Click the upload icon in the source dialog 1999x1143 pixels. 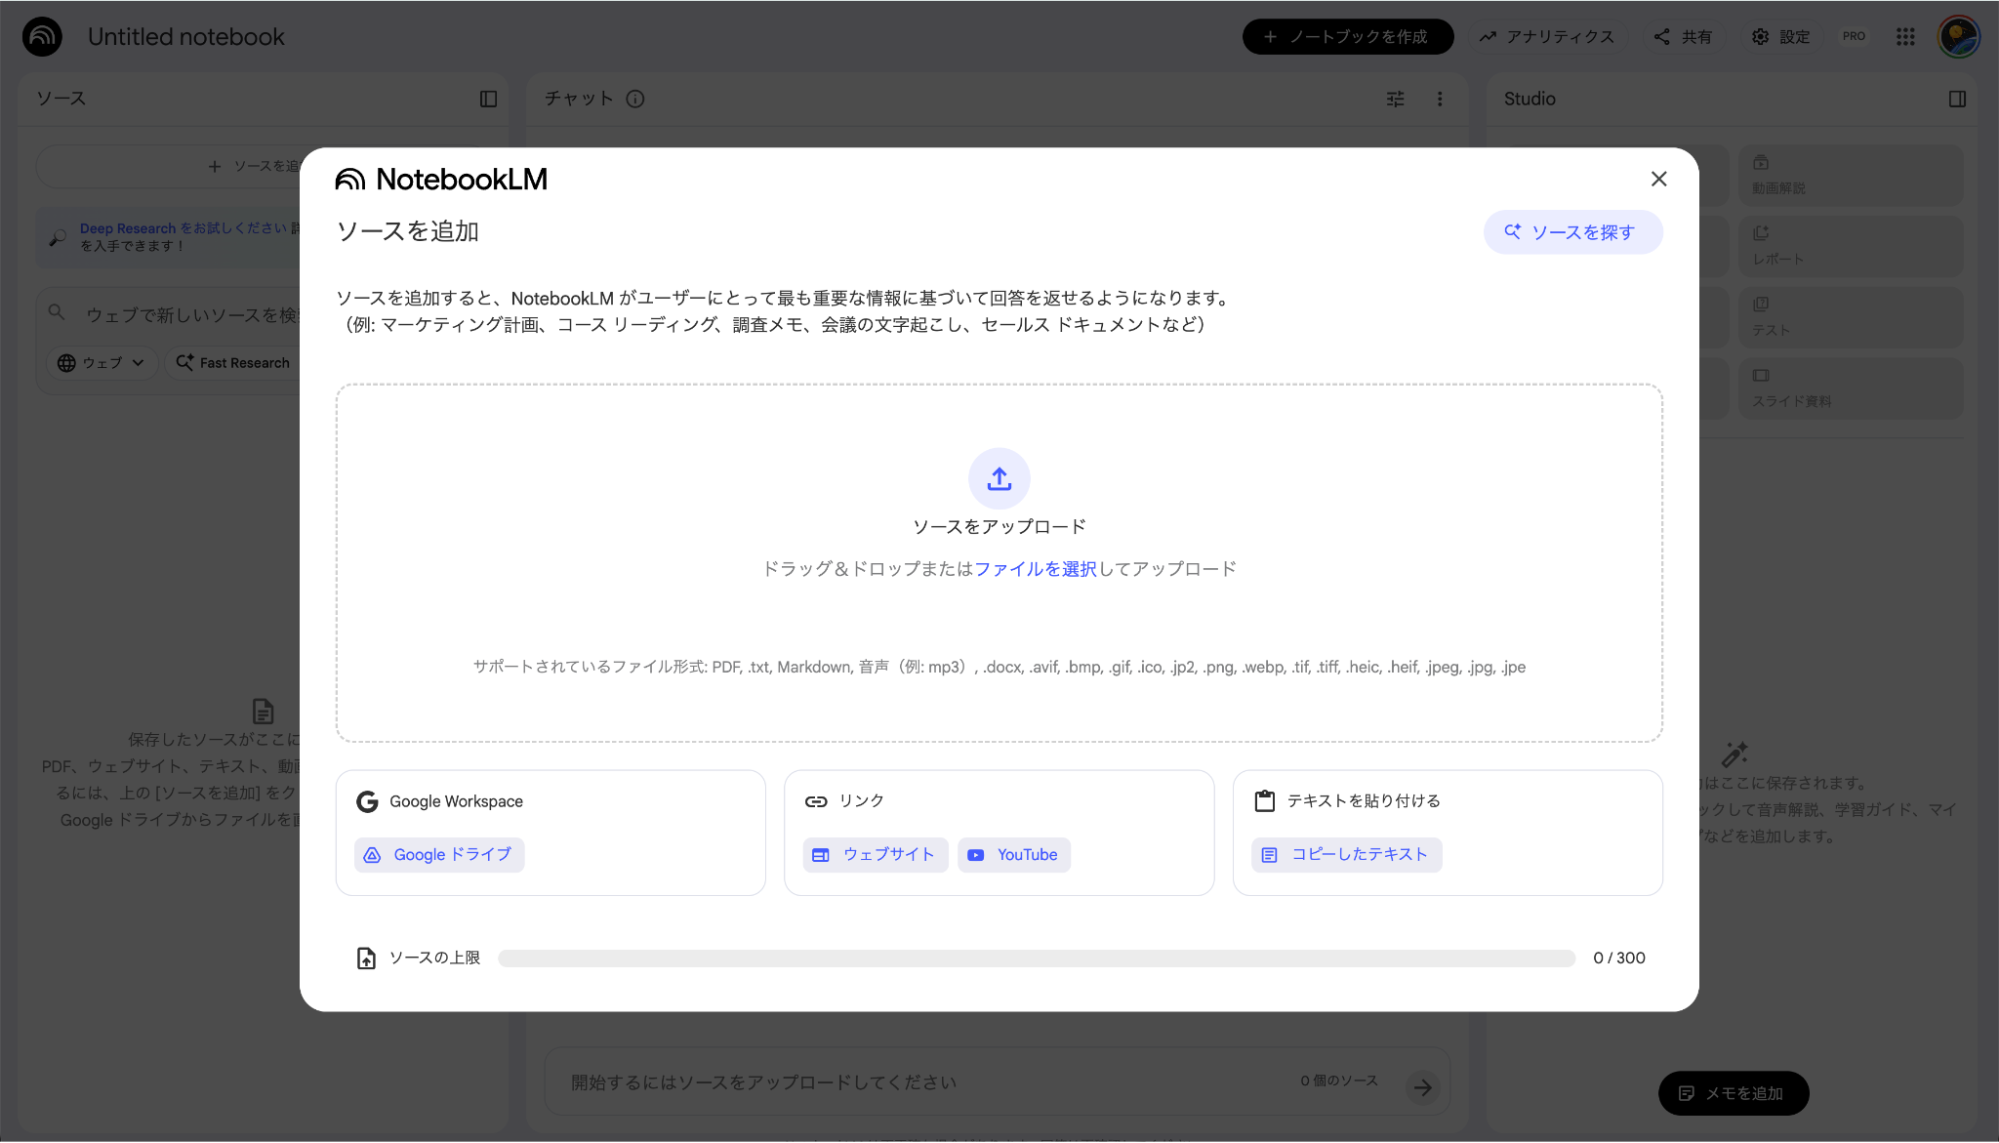(998, 478)
